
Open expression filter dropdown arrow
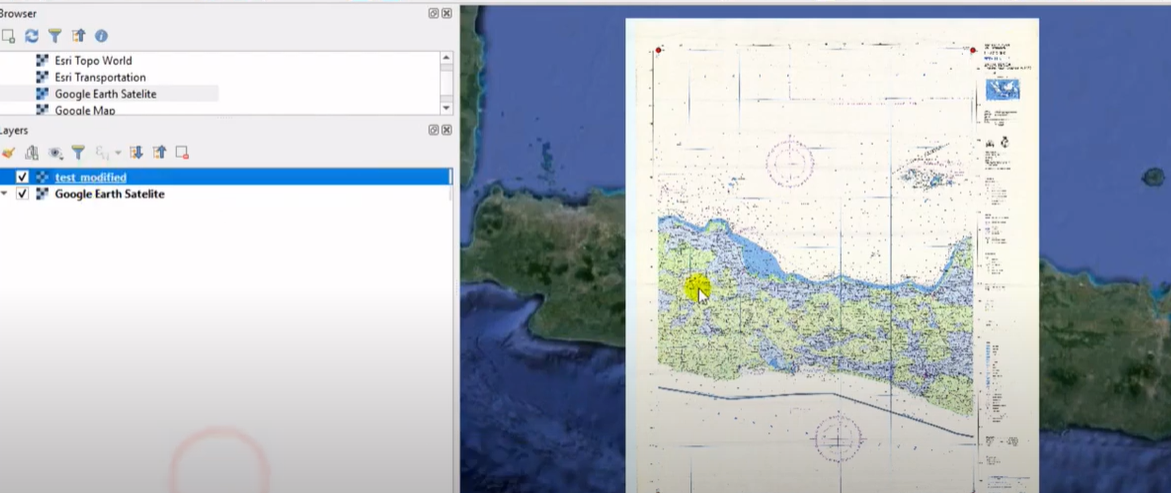click(x=117, y=153)
